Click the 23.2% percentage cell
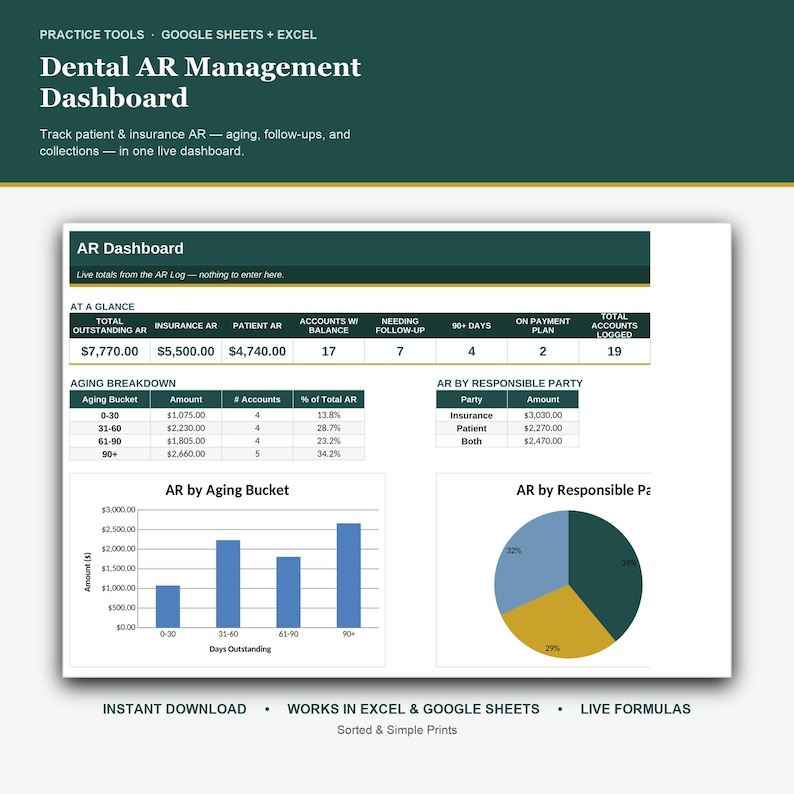794x794 pixels. (329, 441)
